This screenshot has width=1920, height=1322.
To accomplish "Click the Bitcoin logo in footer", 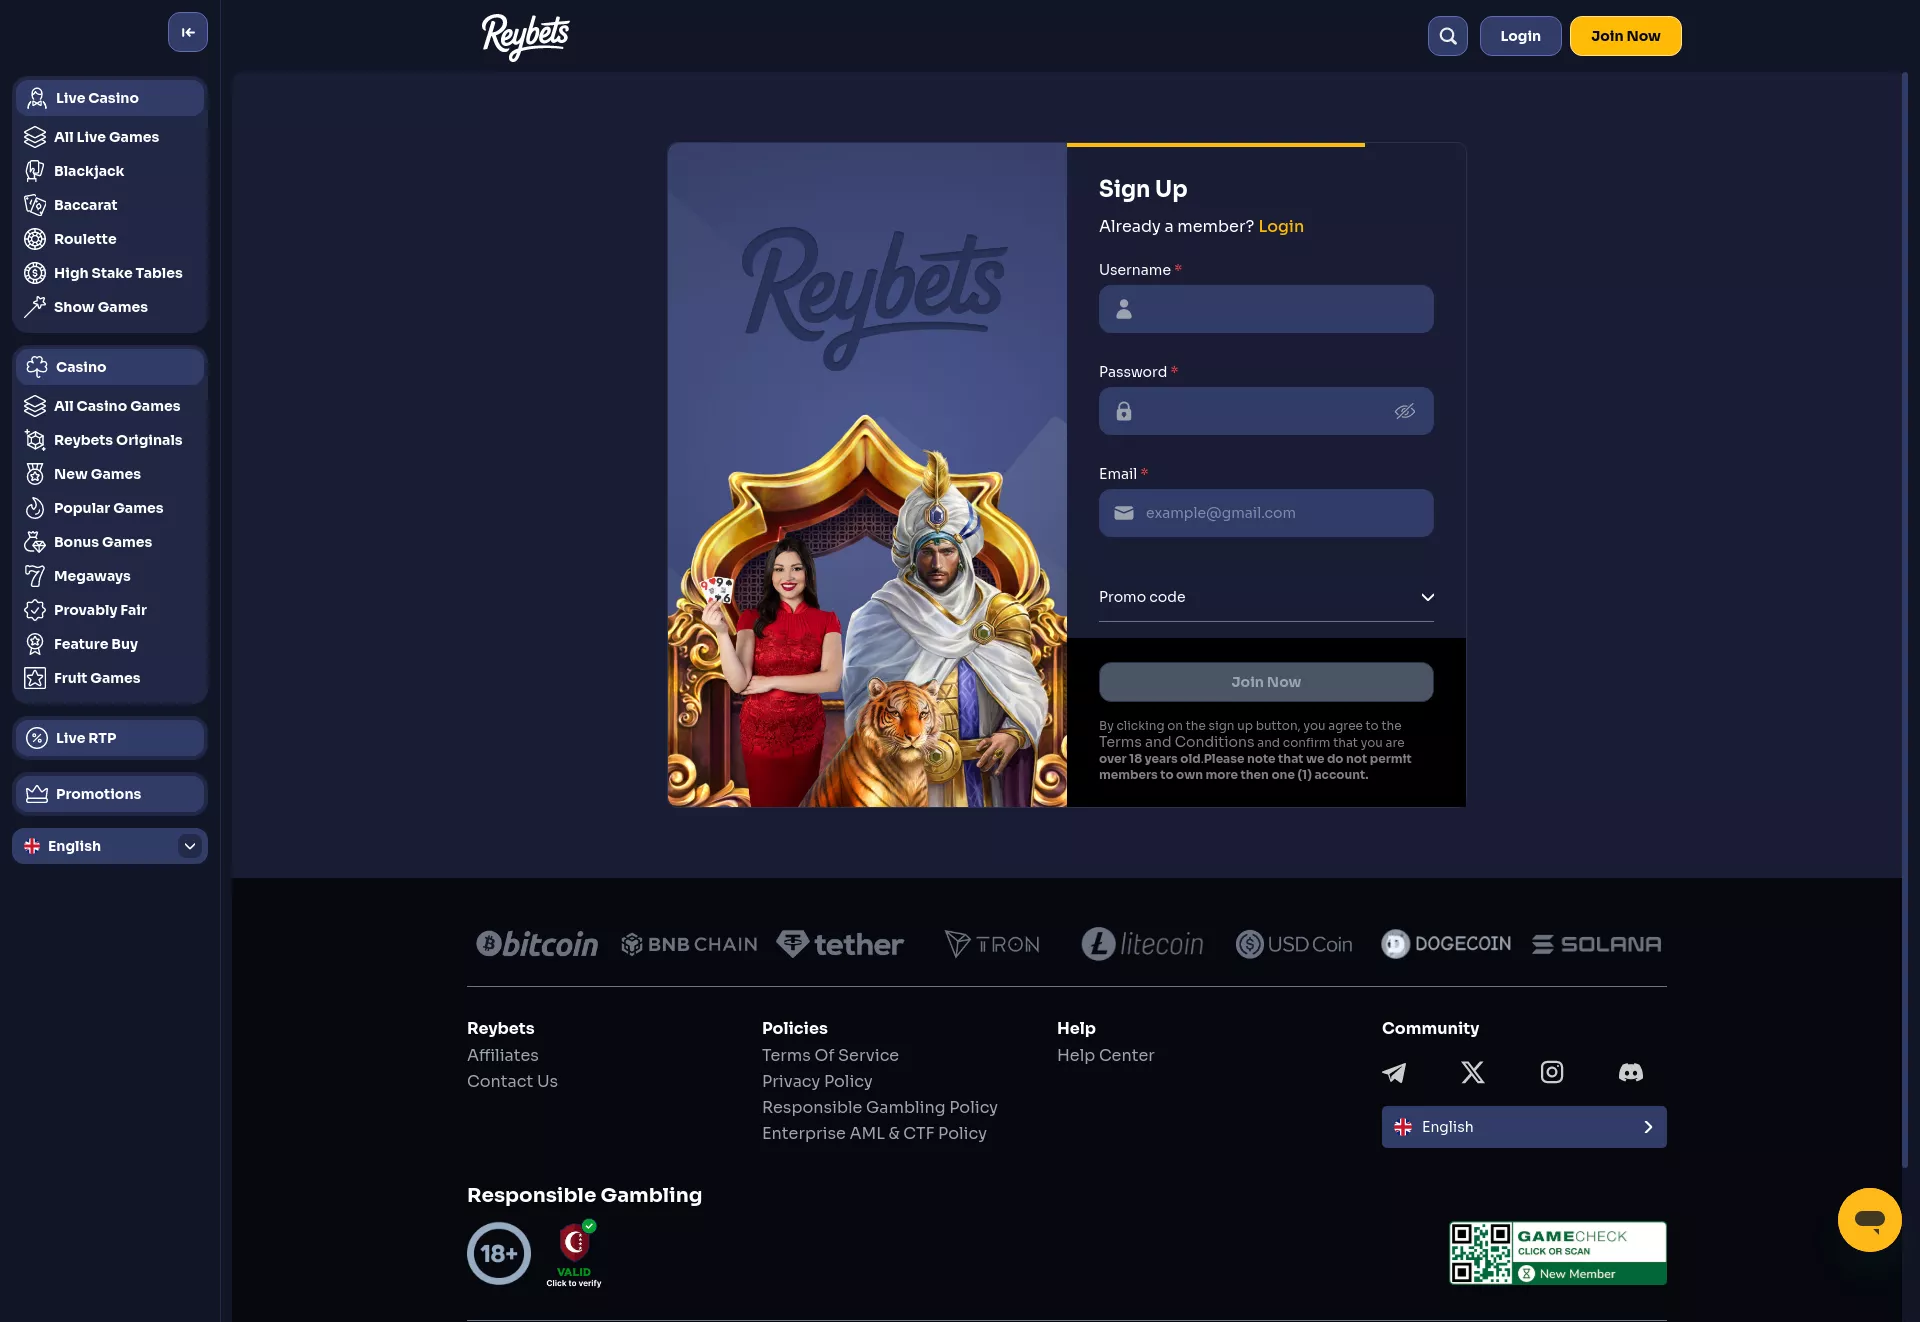I will click(537, 944).
